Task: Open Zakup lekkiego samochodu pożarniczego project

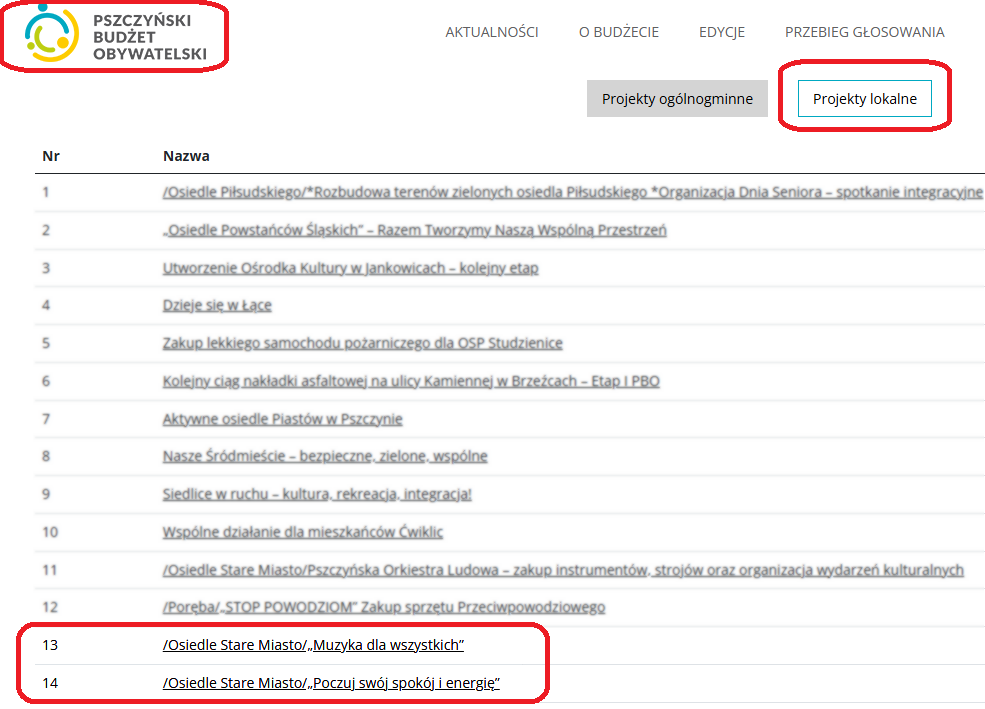Action: 362,343
